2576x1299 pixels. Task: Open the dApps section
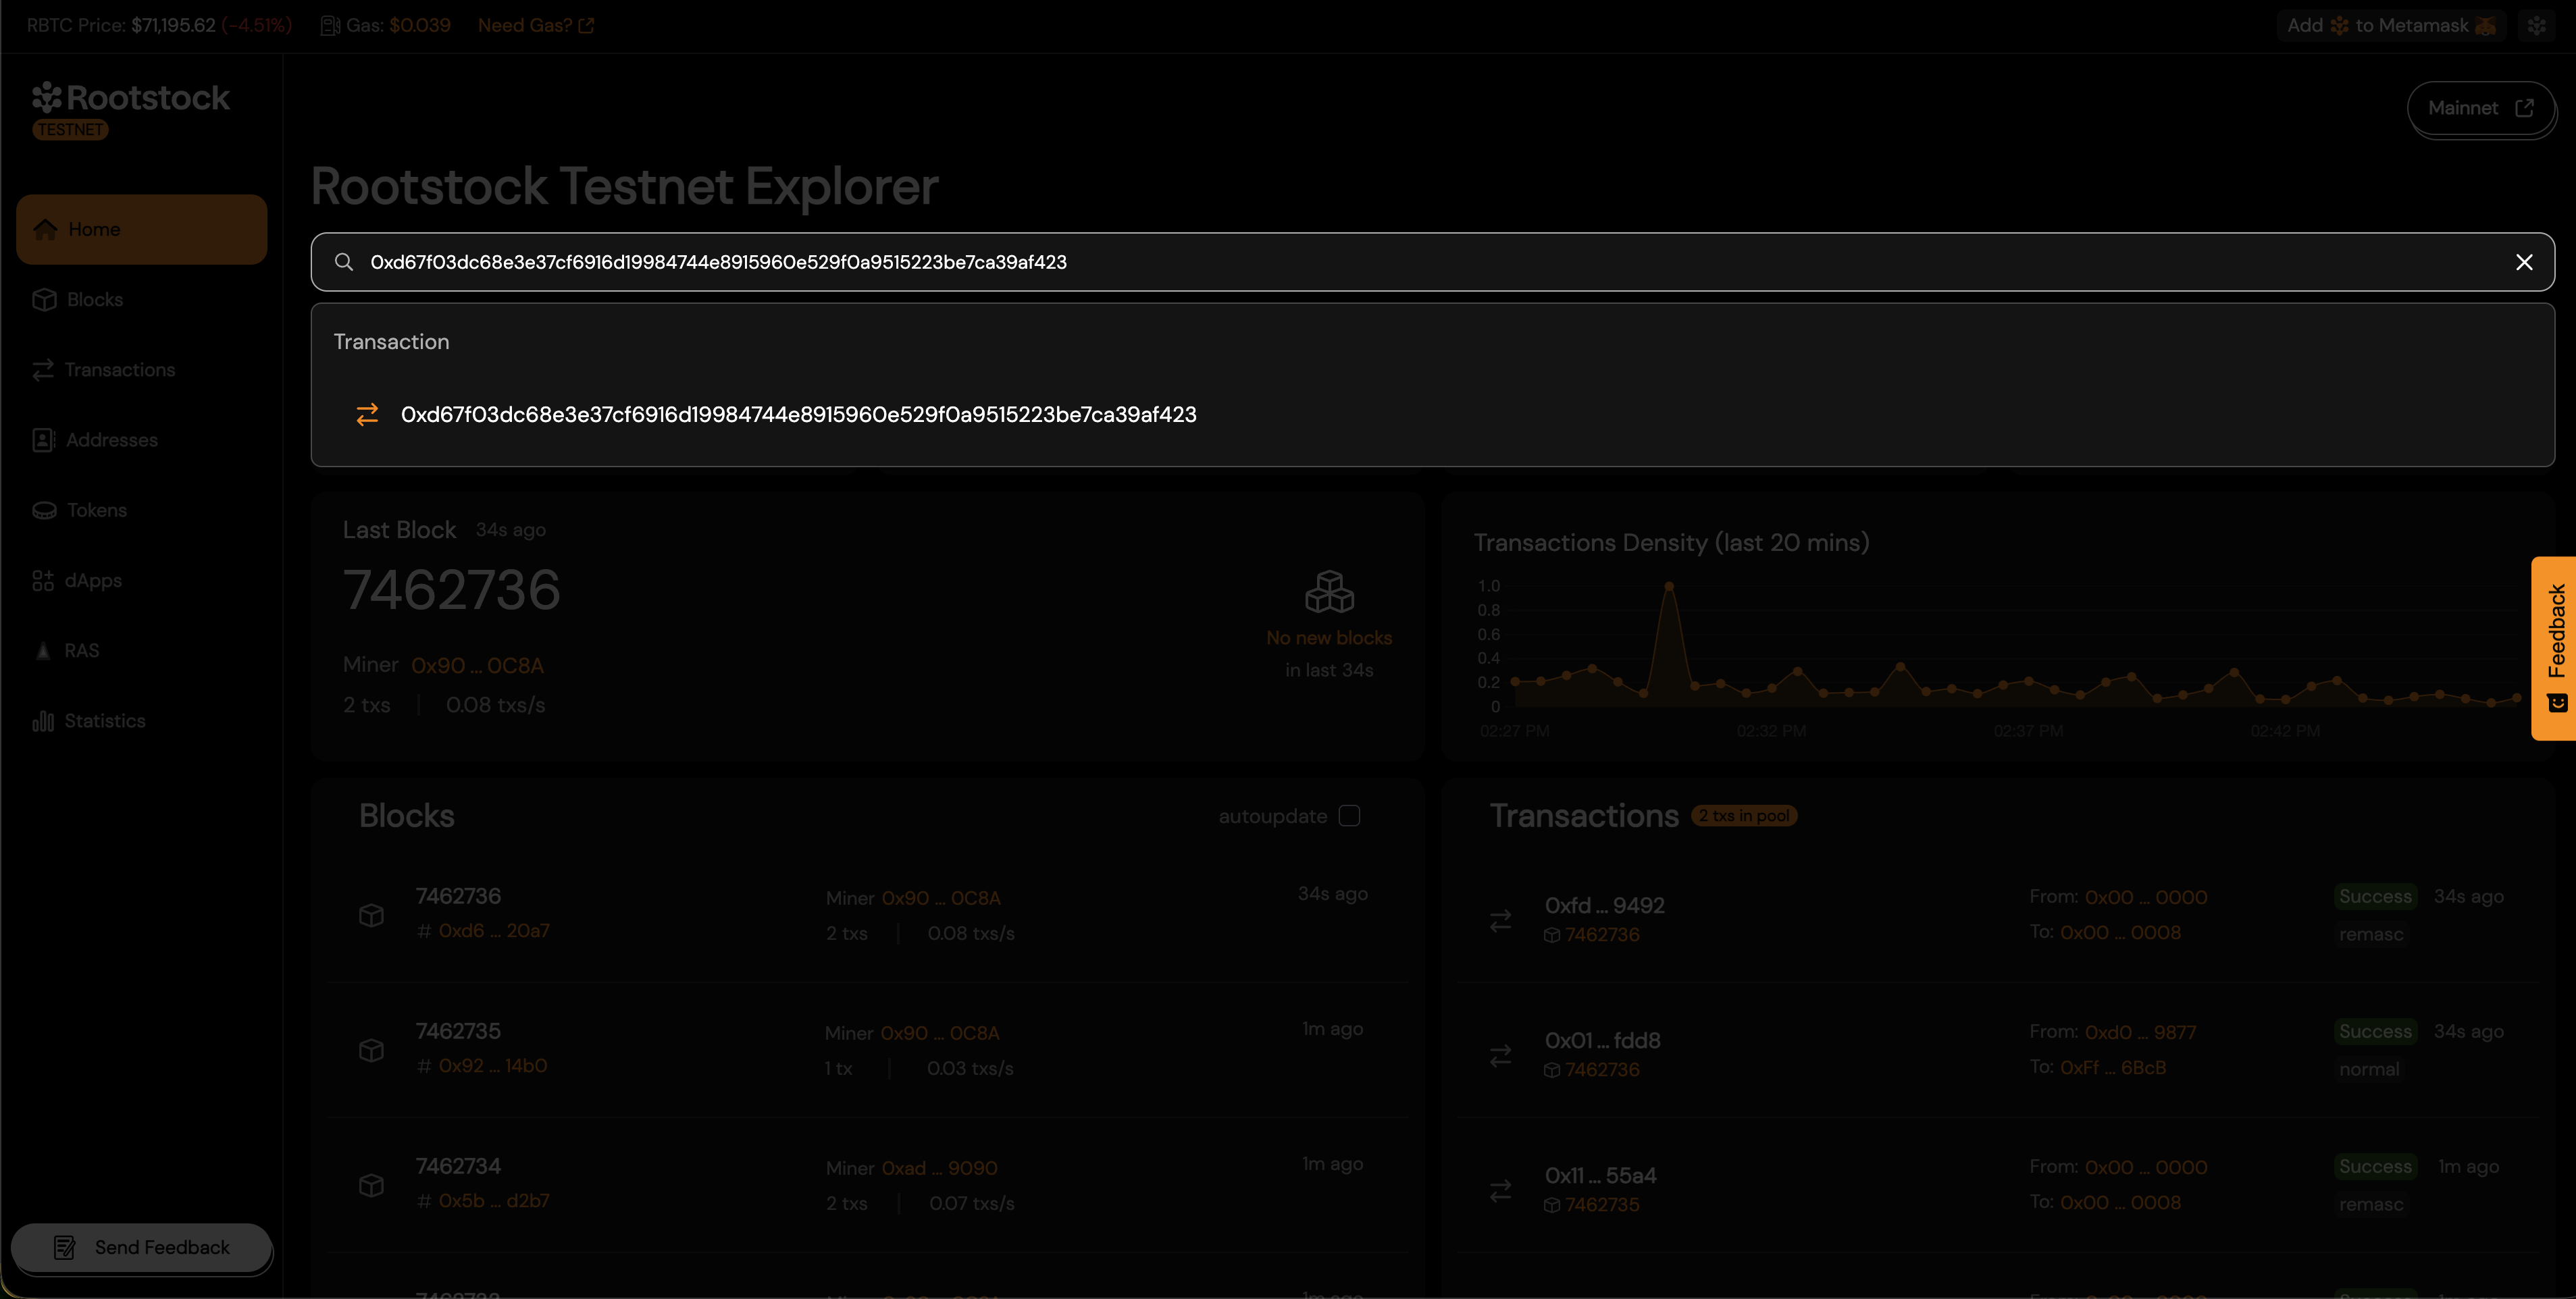[x=93, y=580]
